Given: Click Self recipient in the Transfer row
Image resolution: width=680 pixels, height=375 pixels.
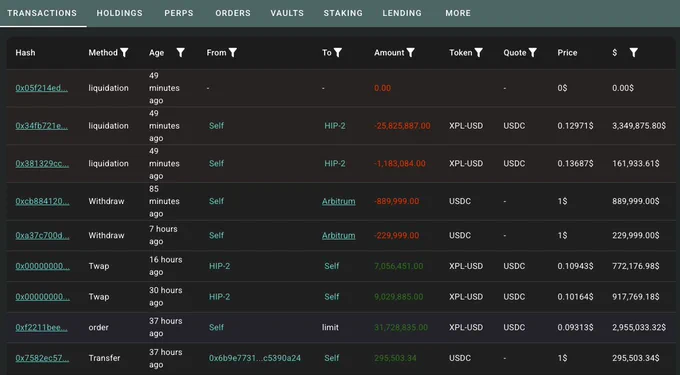Looking at the screenshot, I should tap(332, 358).
